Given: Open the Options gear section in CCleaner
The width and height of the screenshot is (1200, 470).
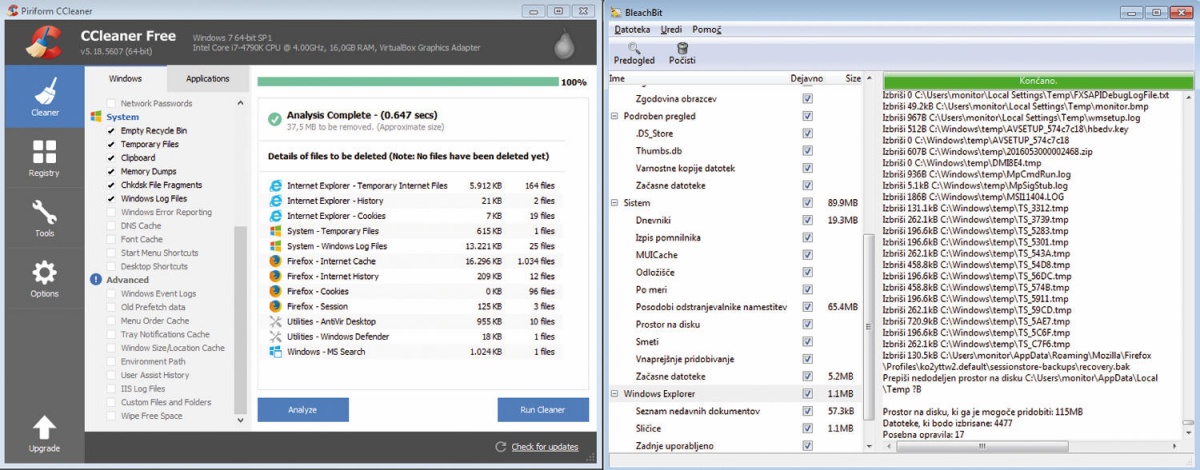Looking at the screenshot, I should point(44,279).
